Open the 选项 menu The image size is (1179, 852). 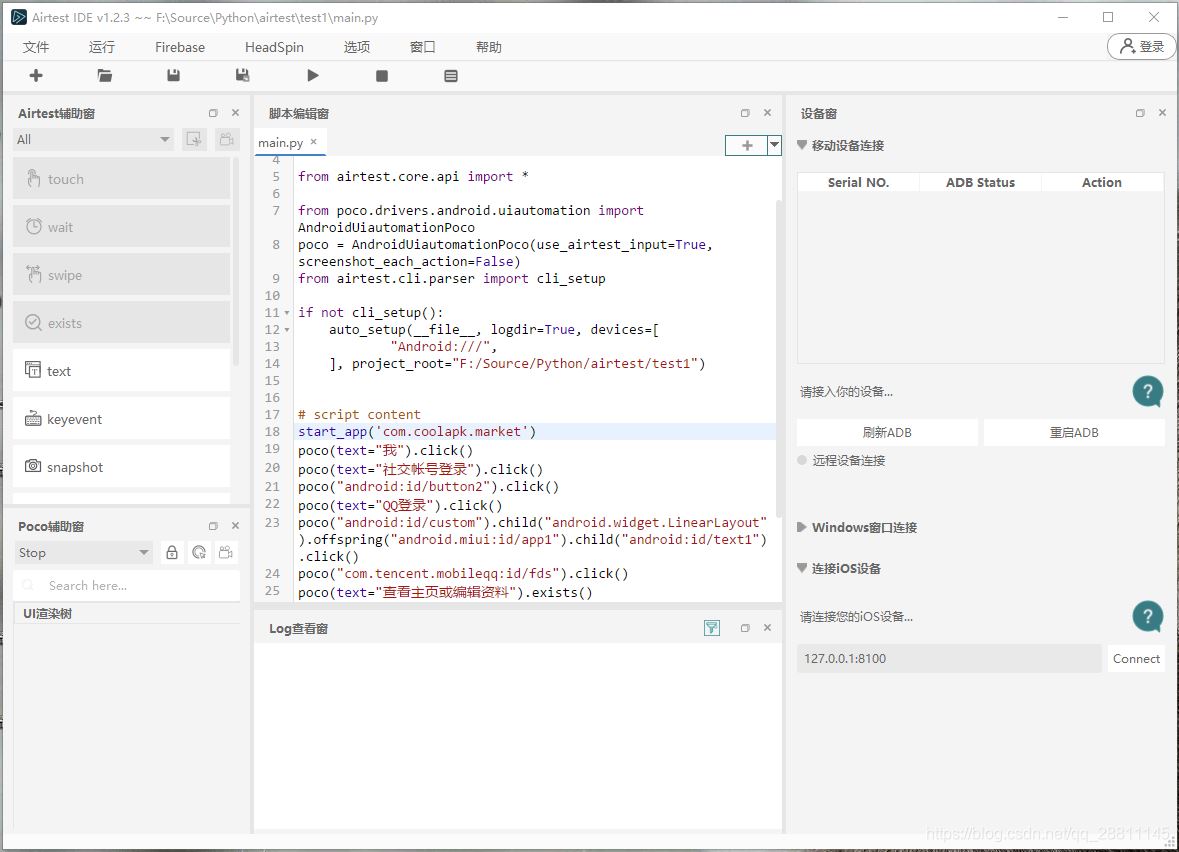coord(356,47)
